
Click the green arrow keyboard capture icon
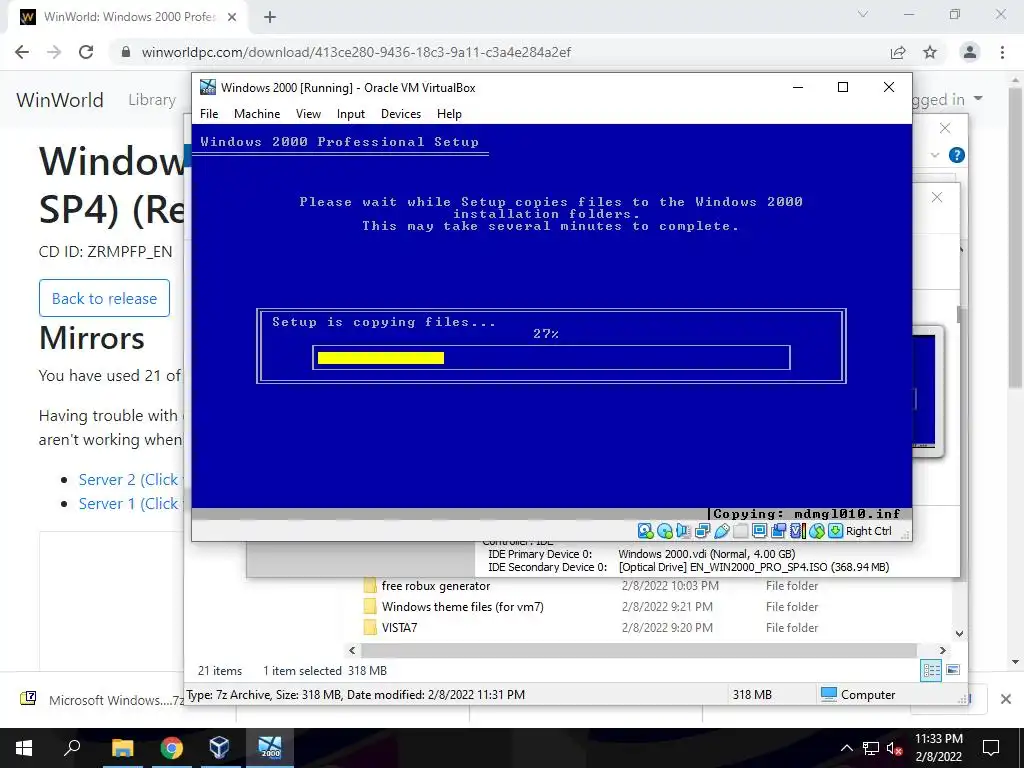coord(835,531)
